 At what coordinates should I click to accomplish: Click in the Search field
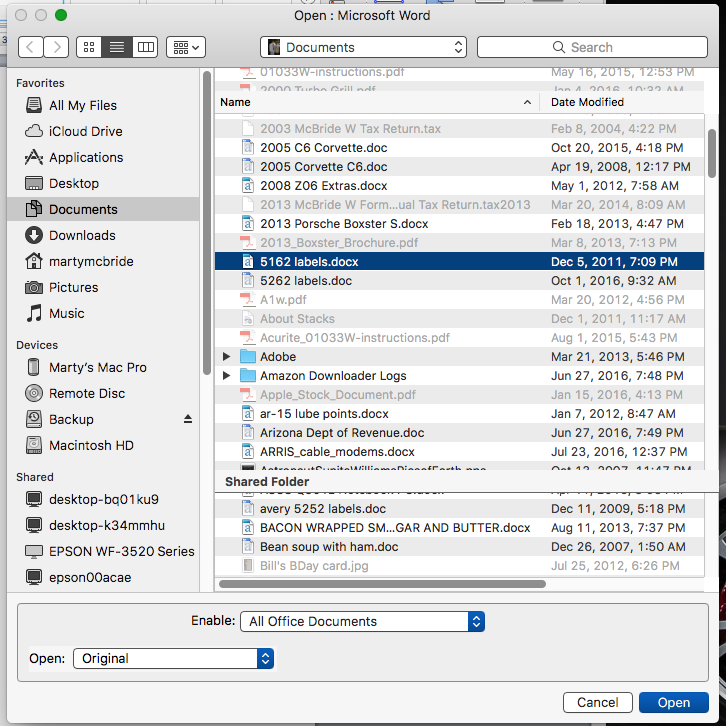592,47
